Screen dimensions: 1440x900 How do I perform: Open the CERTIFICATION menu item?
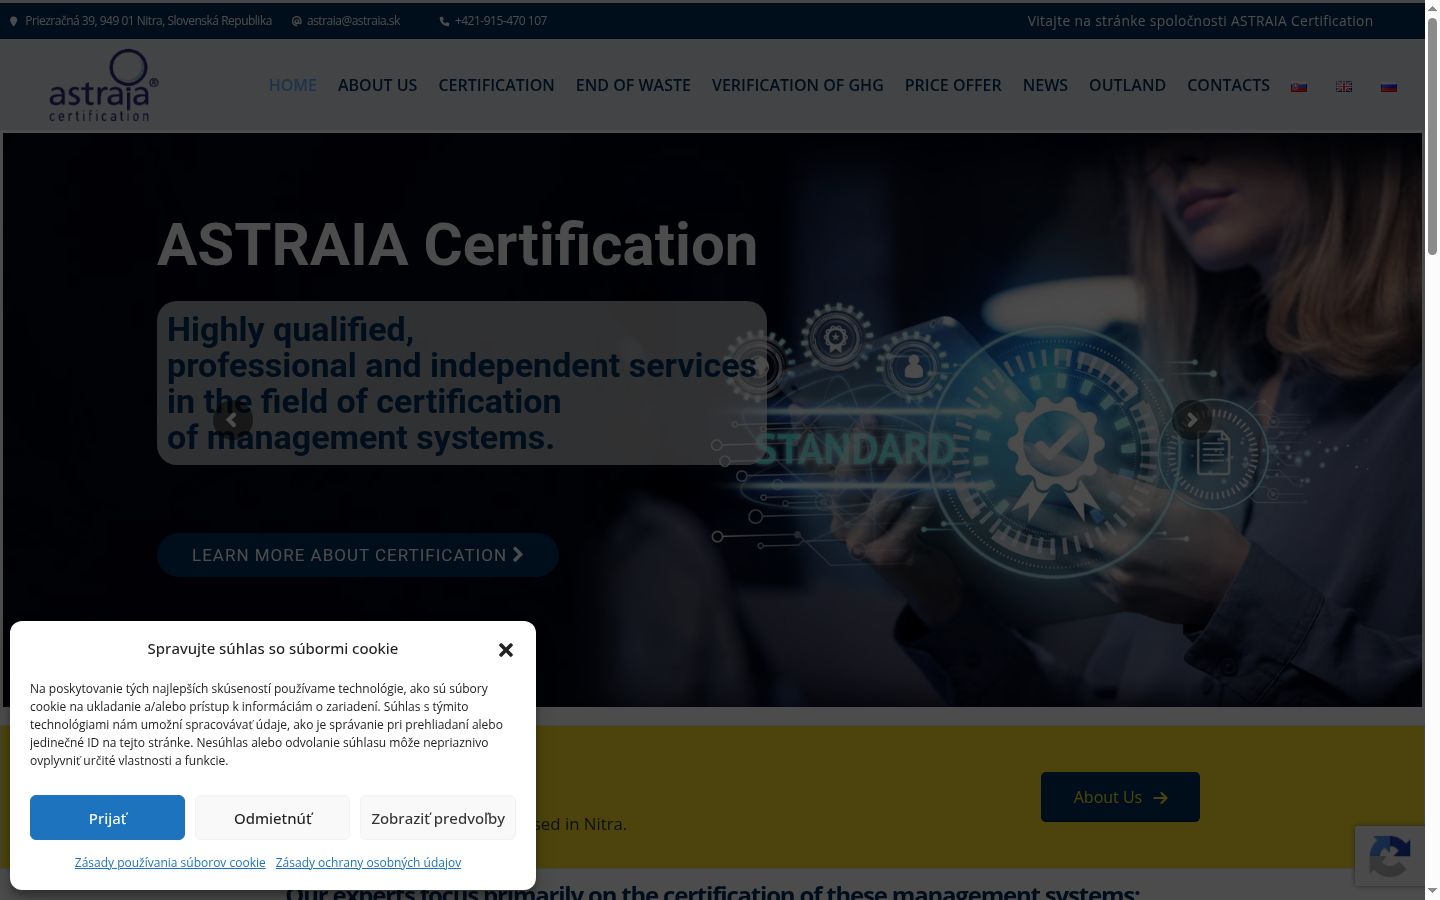[496, 85]
